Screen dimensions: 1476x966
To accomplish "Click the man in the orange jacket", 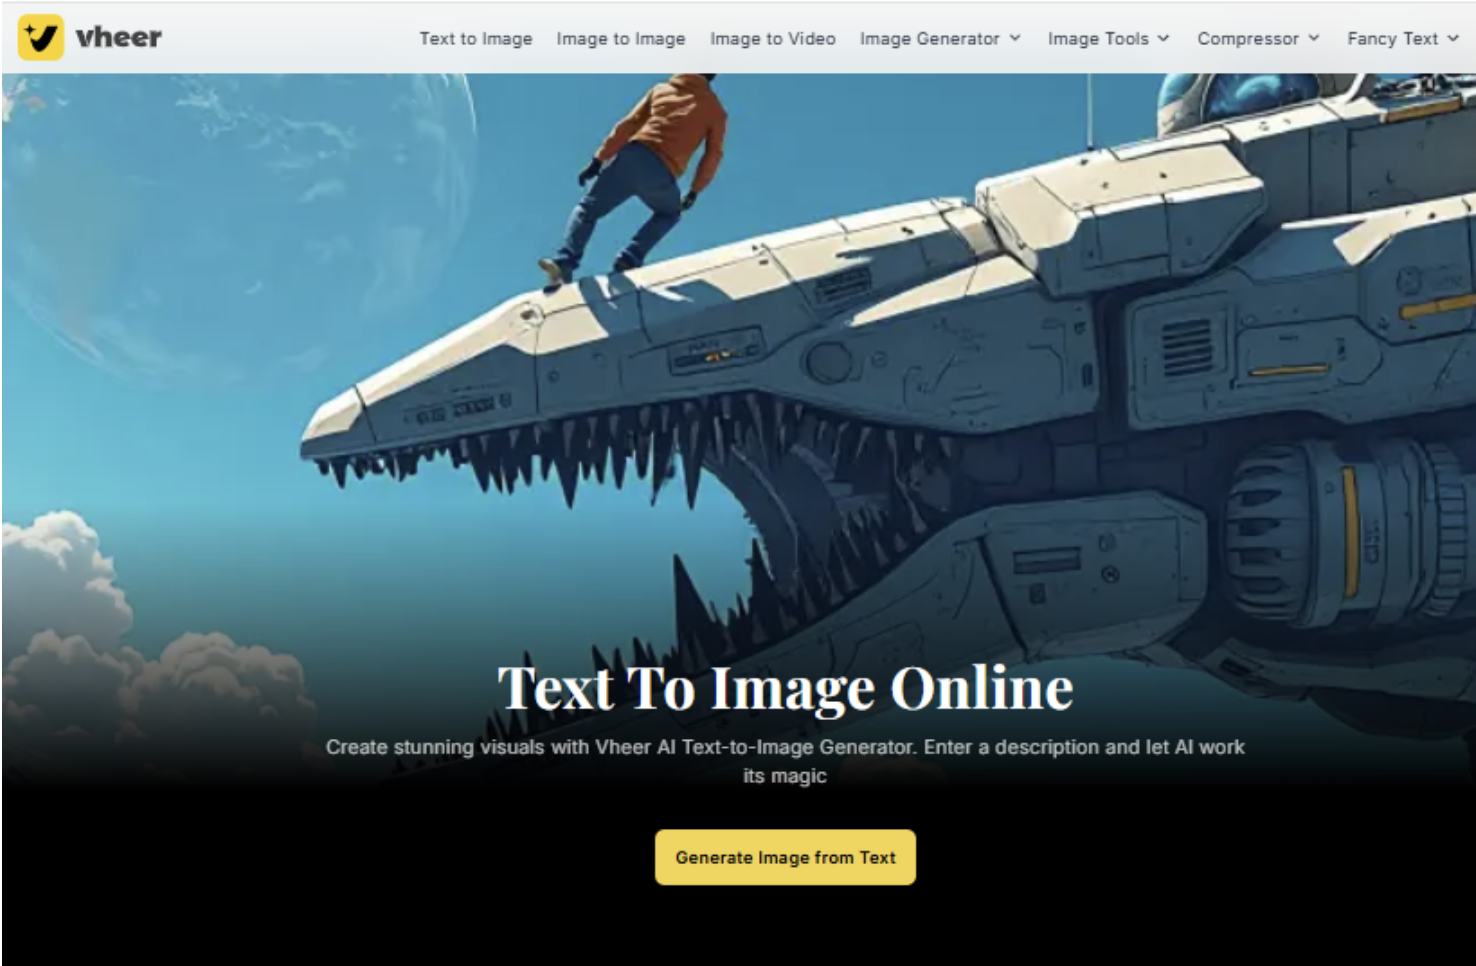I will coord(650,170).
